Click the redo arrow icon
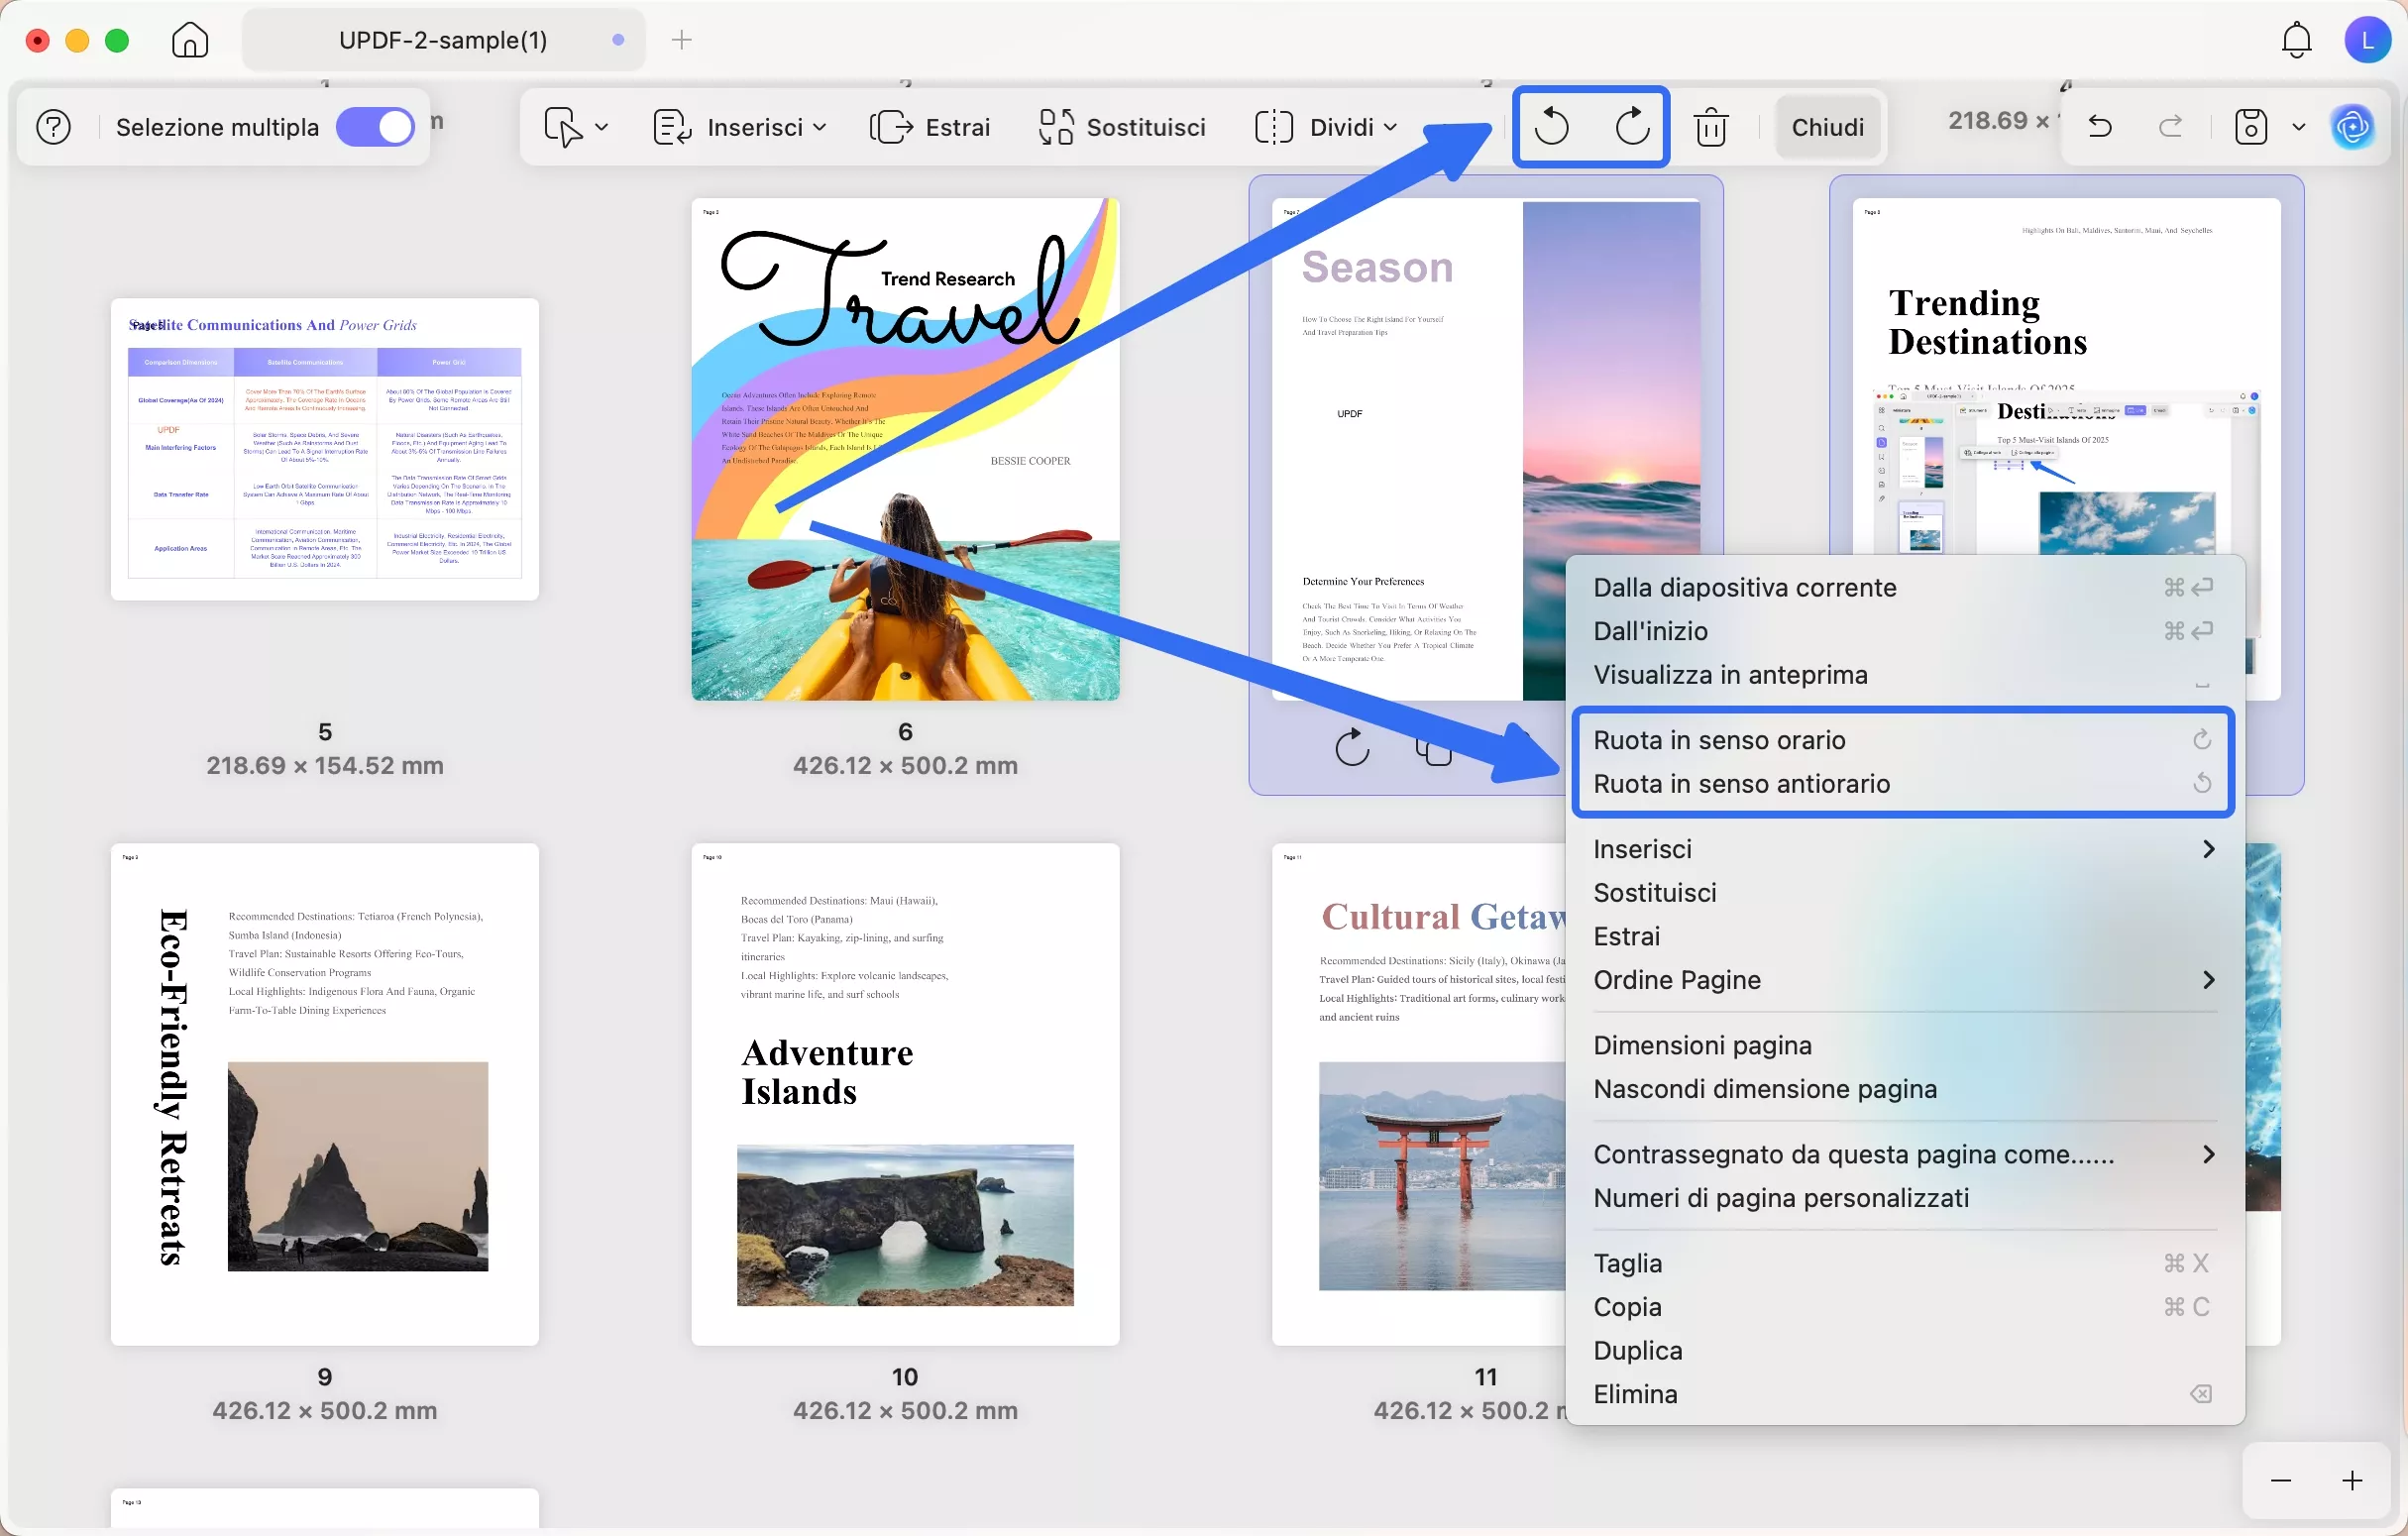The image size is (2408, 1536). coord(2172,127)
